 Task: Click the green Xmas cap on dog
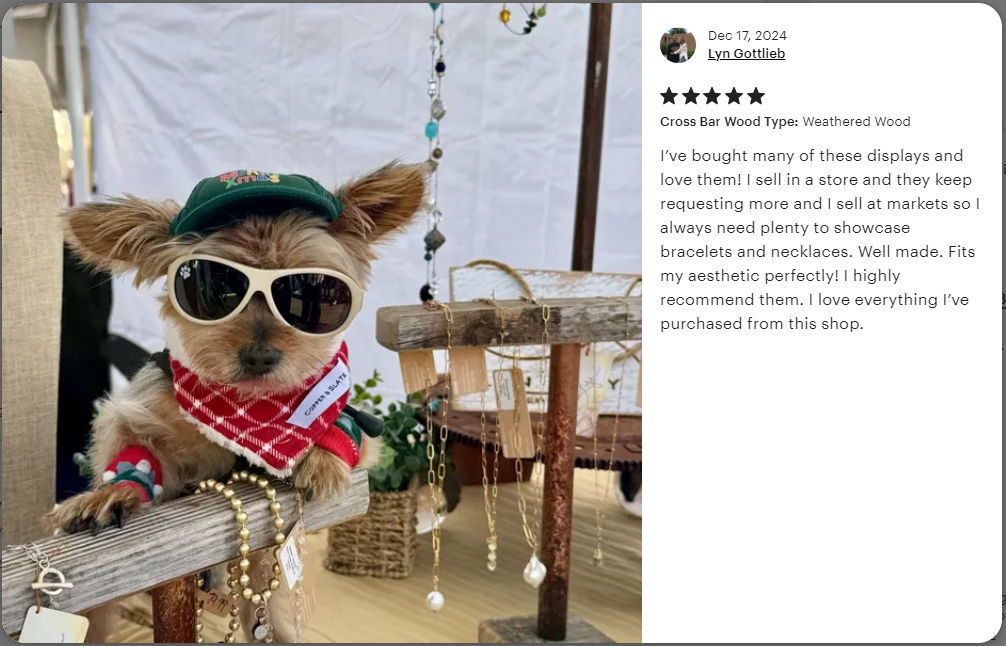255,200
